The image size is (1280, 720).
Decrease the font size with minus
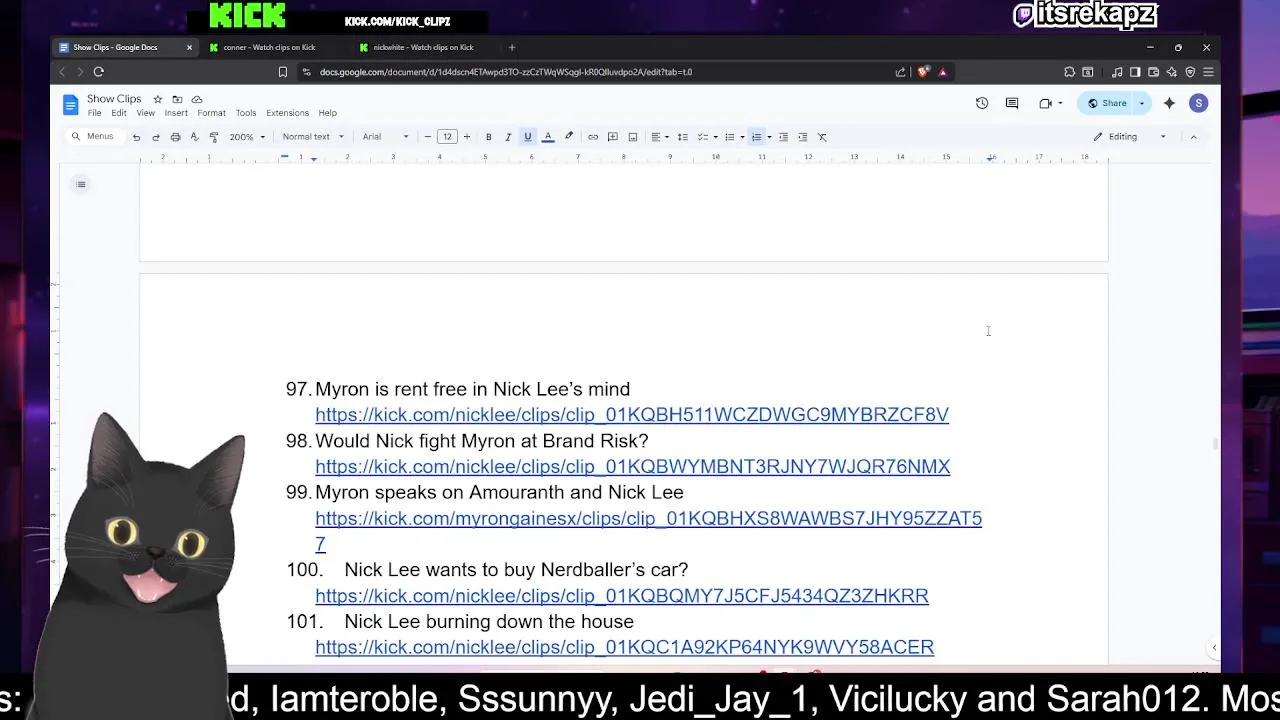tap(428, 137)
